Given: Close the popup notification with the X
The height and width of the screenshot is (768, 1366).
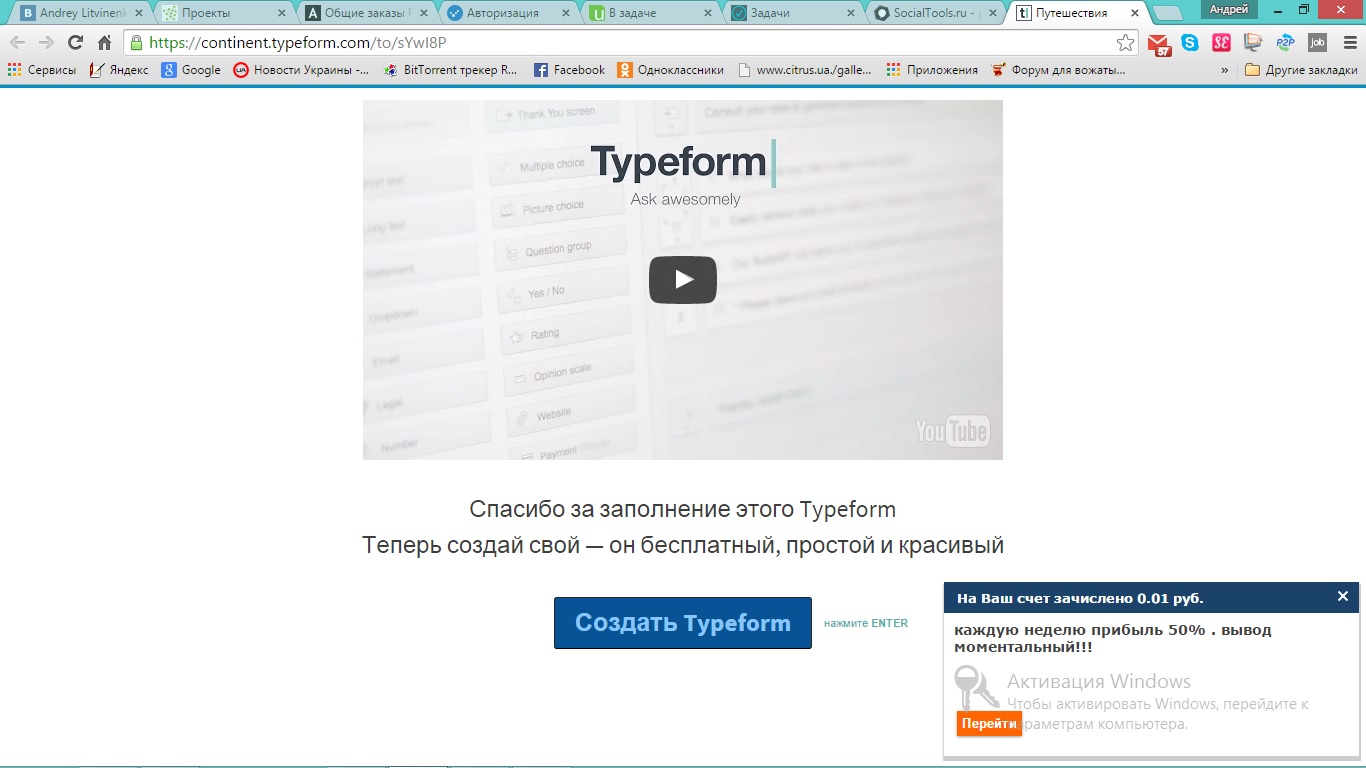Looking at the screenshot, I should [x=1343, y=597].
